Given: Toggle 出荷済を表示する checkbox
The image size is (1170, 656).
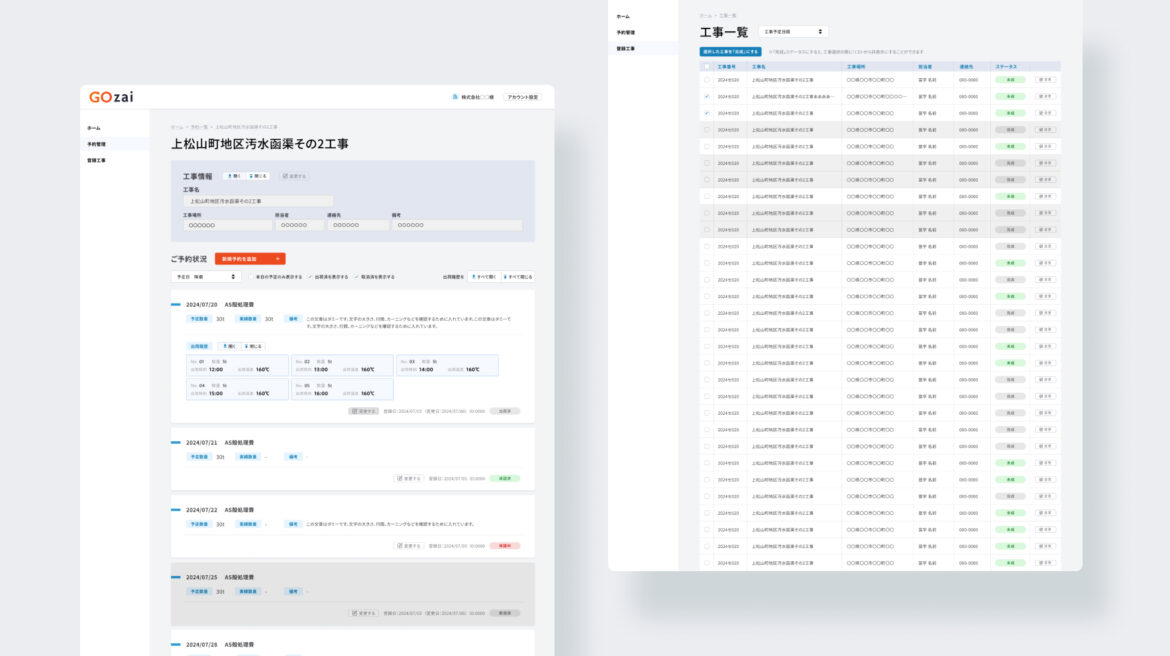Looking at the screenshot, I should coord(310,277).
